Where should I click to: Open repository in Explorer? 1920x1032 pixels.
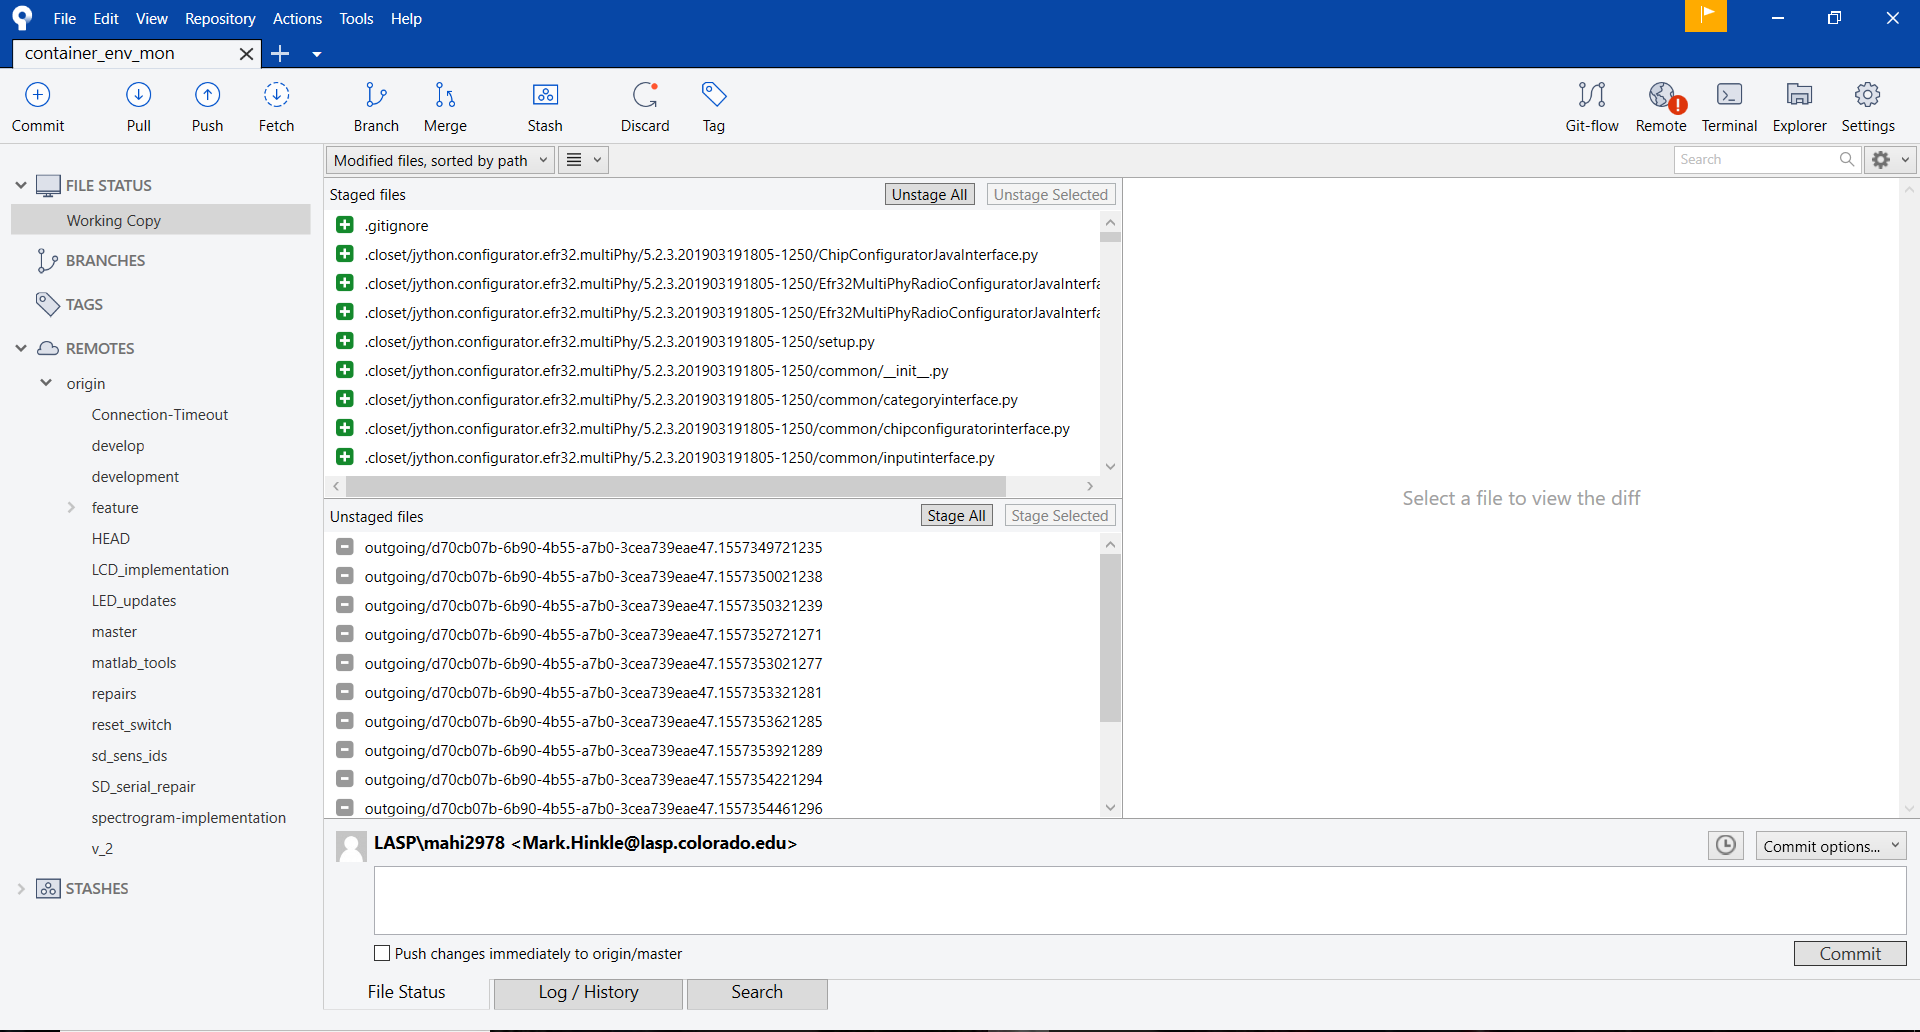[1799, 106]
